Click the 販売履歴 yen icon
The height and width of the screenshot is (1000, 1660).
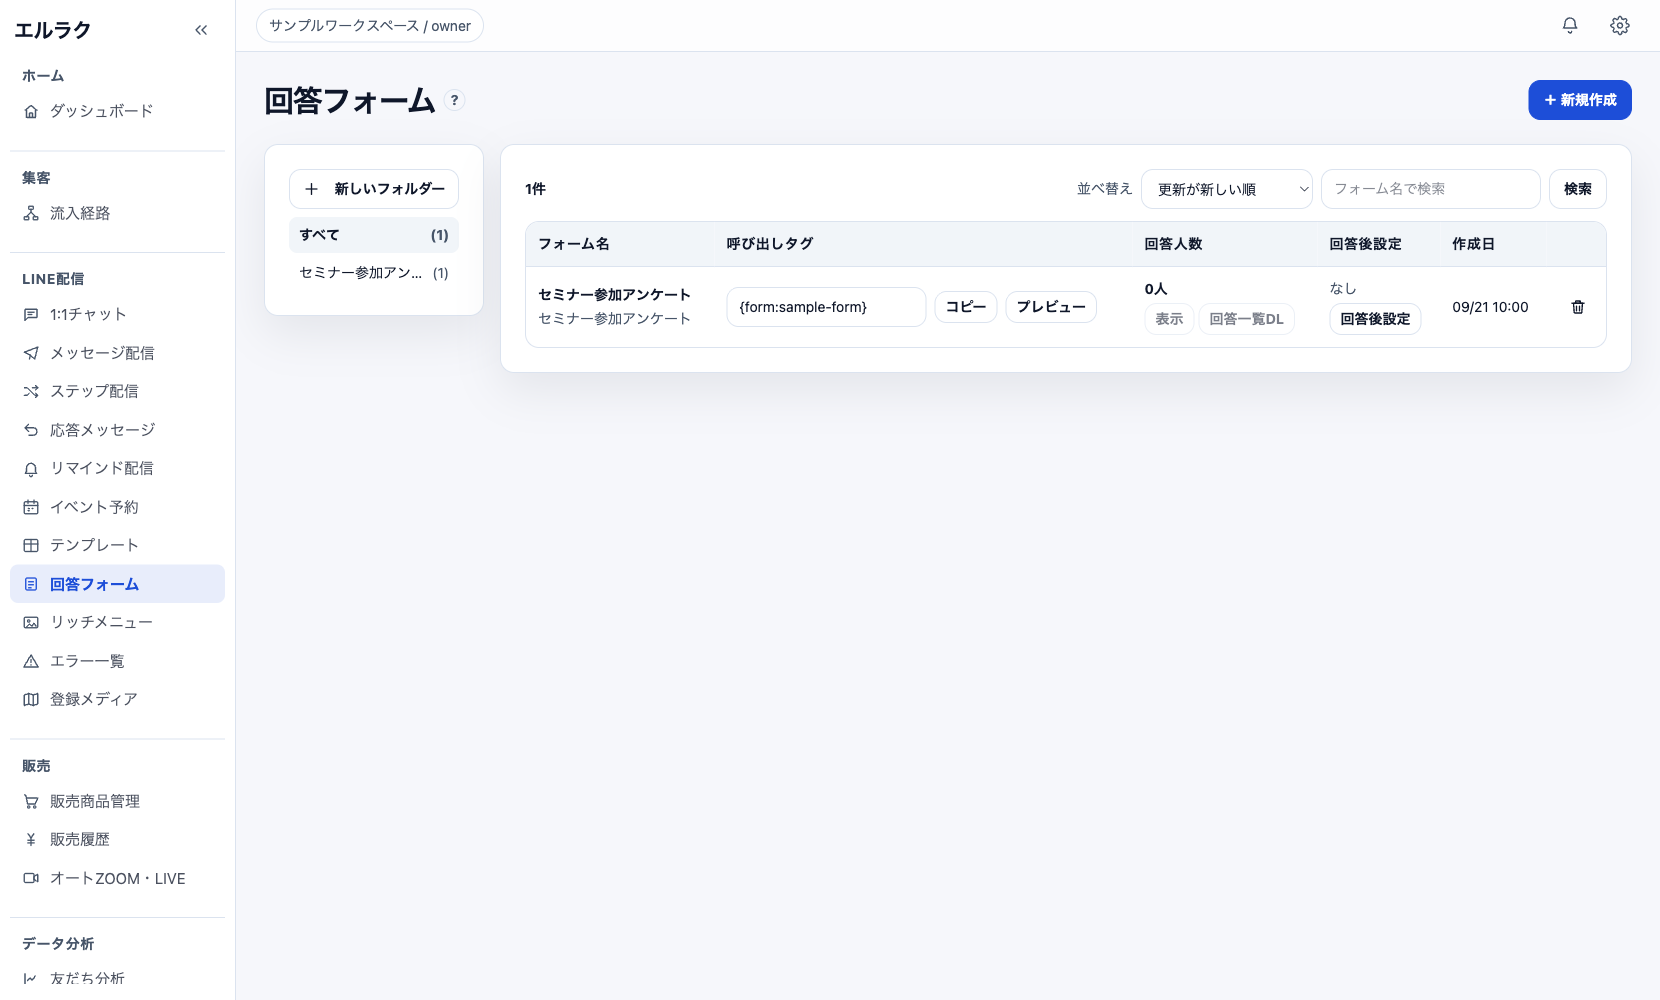pos(31,840)
